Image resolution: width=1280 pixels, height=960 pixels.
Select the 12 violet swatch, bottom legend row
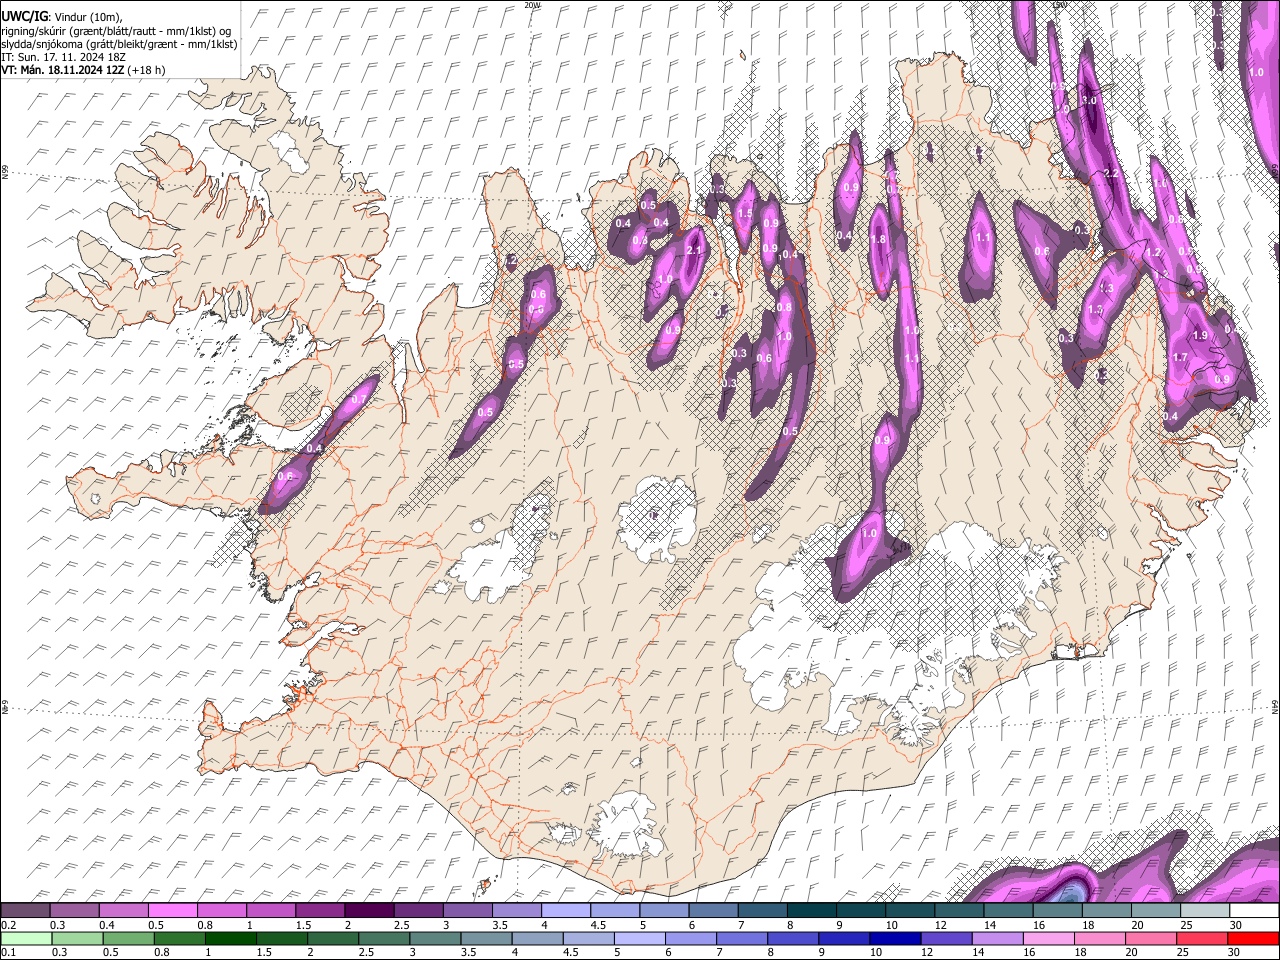(x=945, y=938)
